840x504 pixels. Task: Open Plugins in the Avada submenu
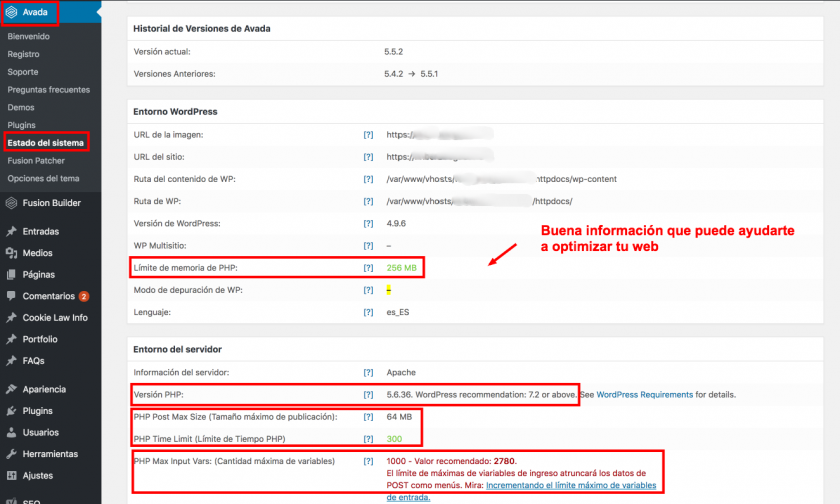21,125
